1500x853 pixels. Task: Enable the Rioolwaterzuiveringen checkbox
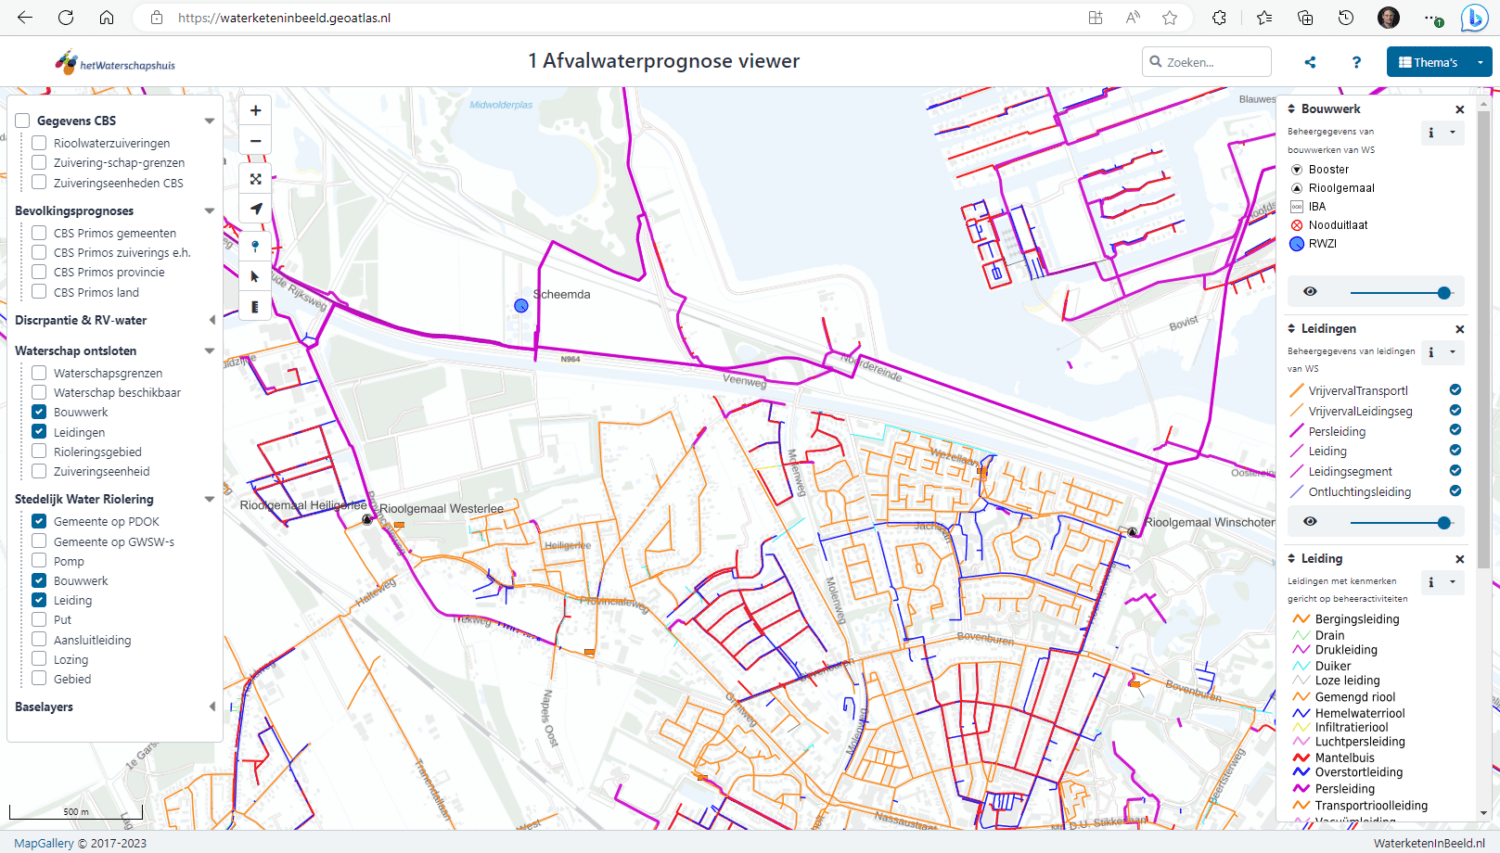pos(37,141)
